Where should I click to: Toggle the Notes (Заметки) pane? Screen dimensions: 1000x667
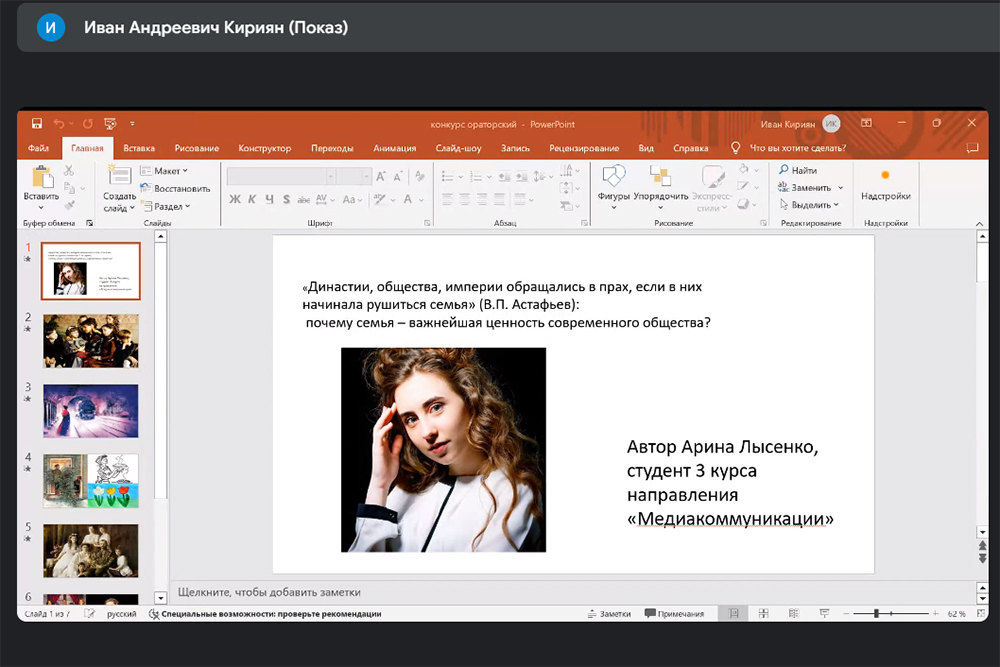[610, 613]
